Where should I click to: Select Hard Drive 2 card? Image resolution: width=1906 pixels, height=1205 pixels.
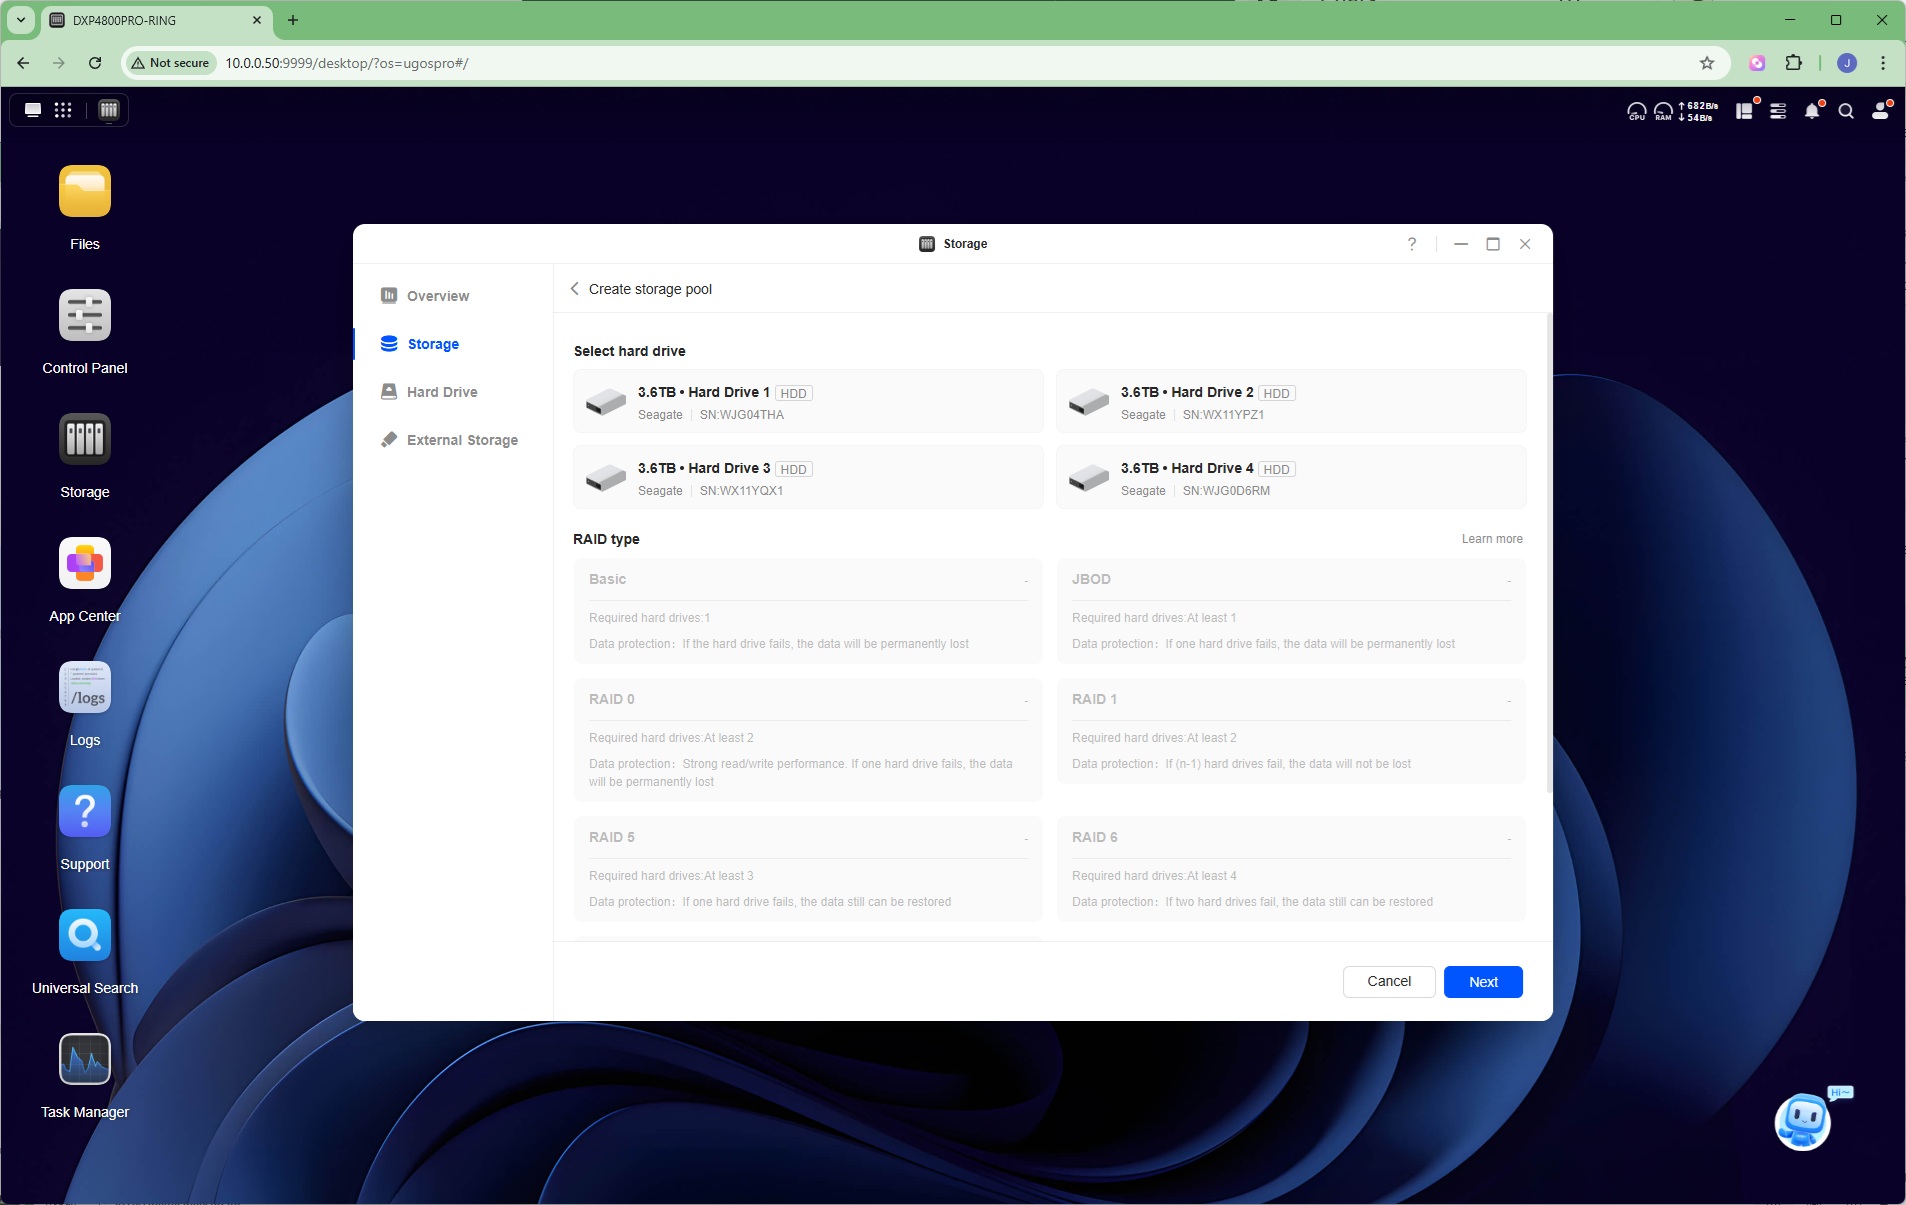point(1291,402)
